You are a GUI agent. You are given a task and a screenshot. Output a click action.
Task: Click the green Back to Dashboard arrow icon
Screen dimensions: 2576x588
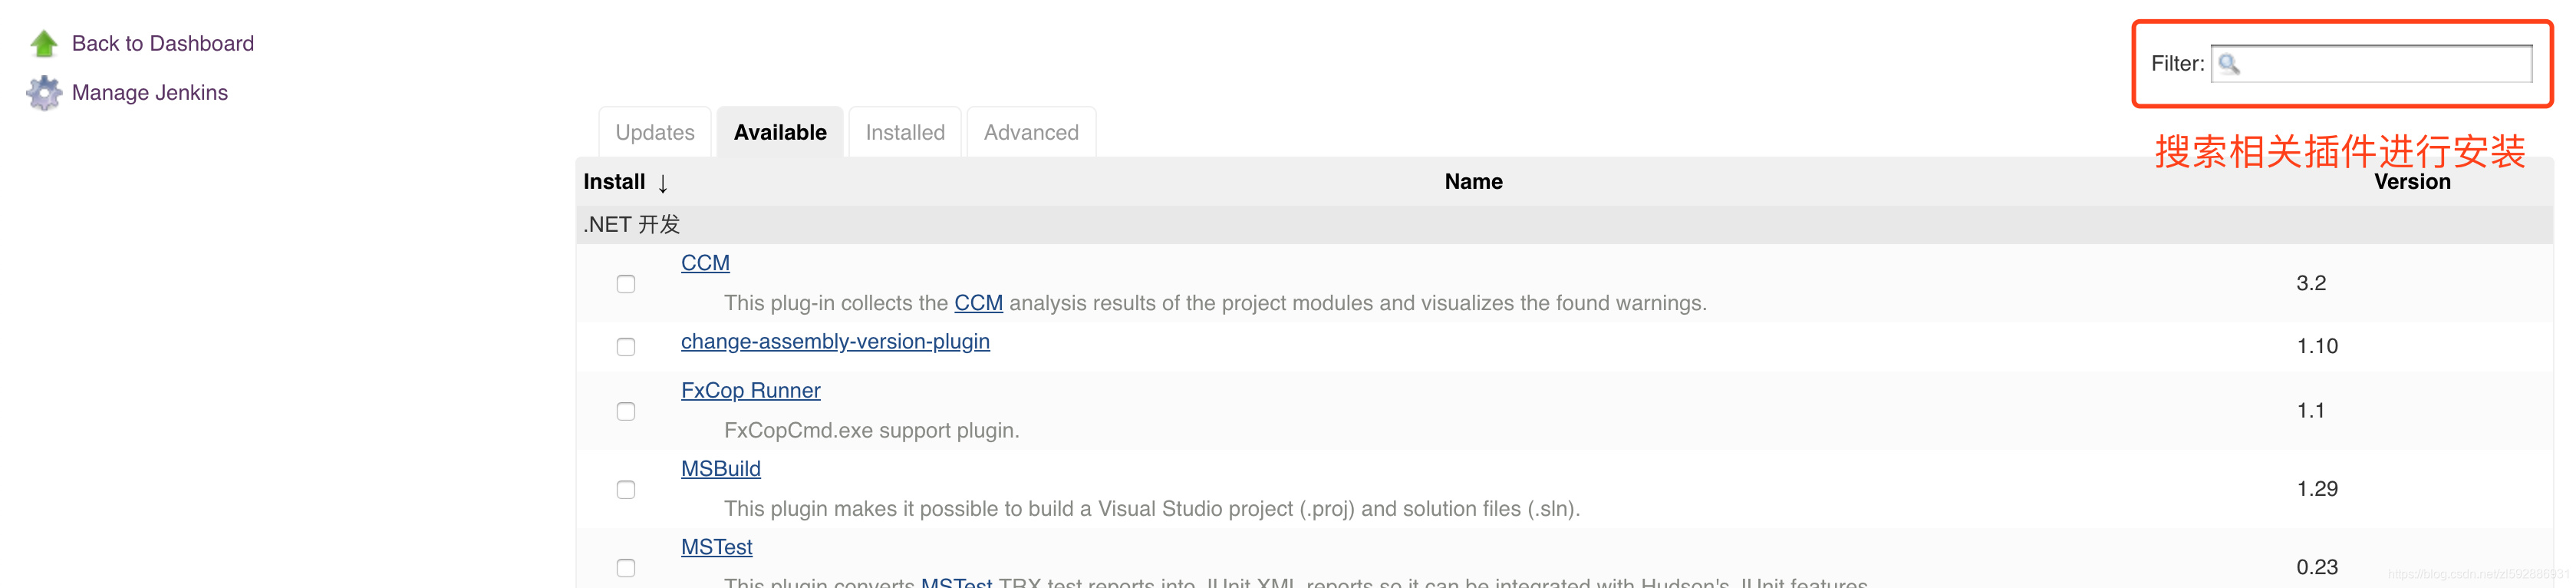pos(44,43)
